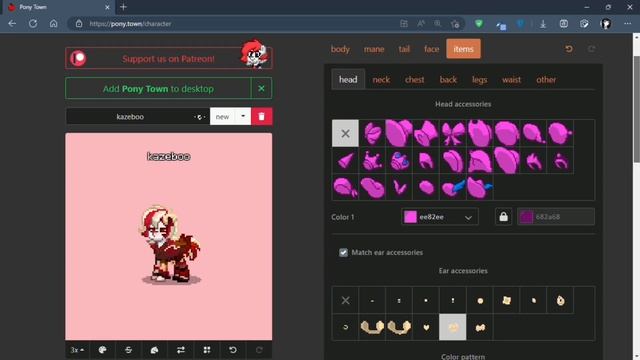Switch to the body tab
Image resolution: width=640 pixels, height=360 pixels.
click(340, 49)
